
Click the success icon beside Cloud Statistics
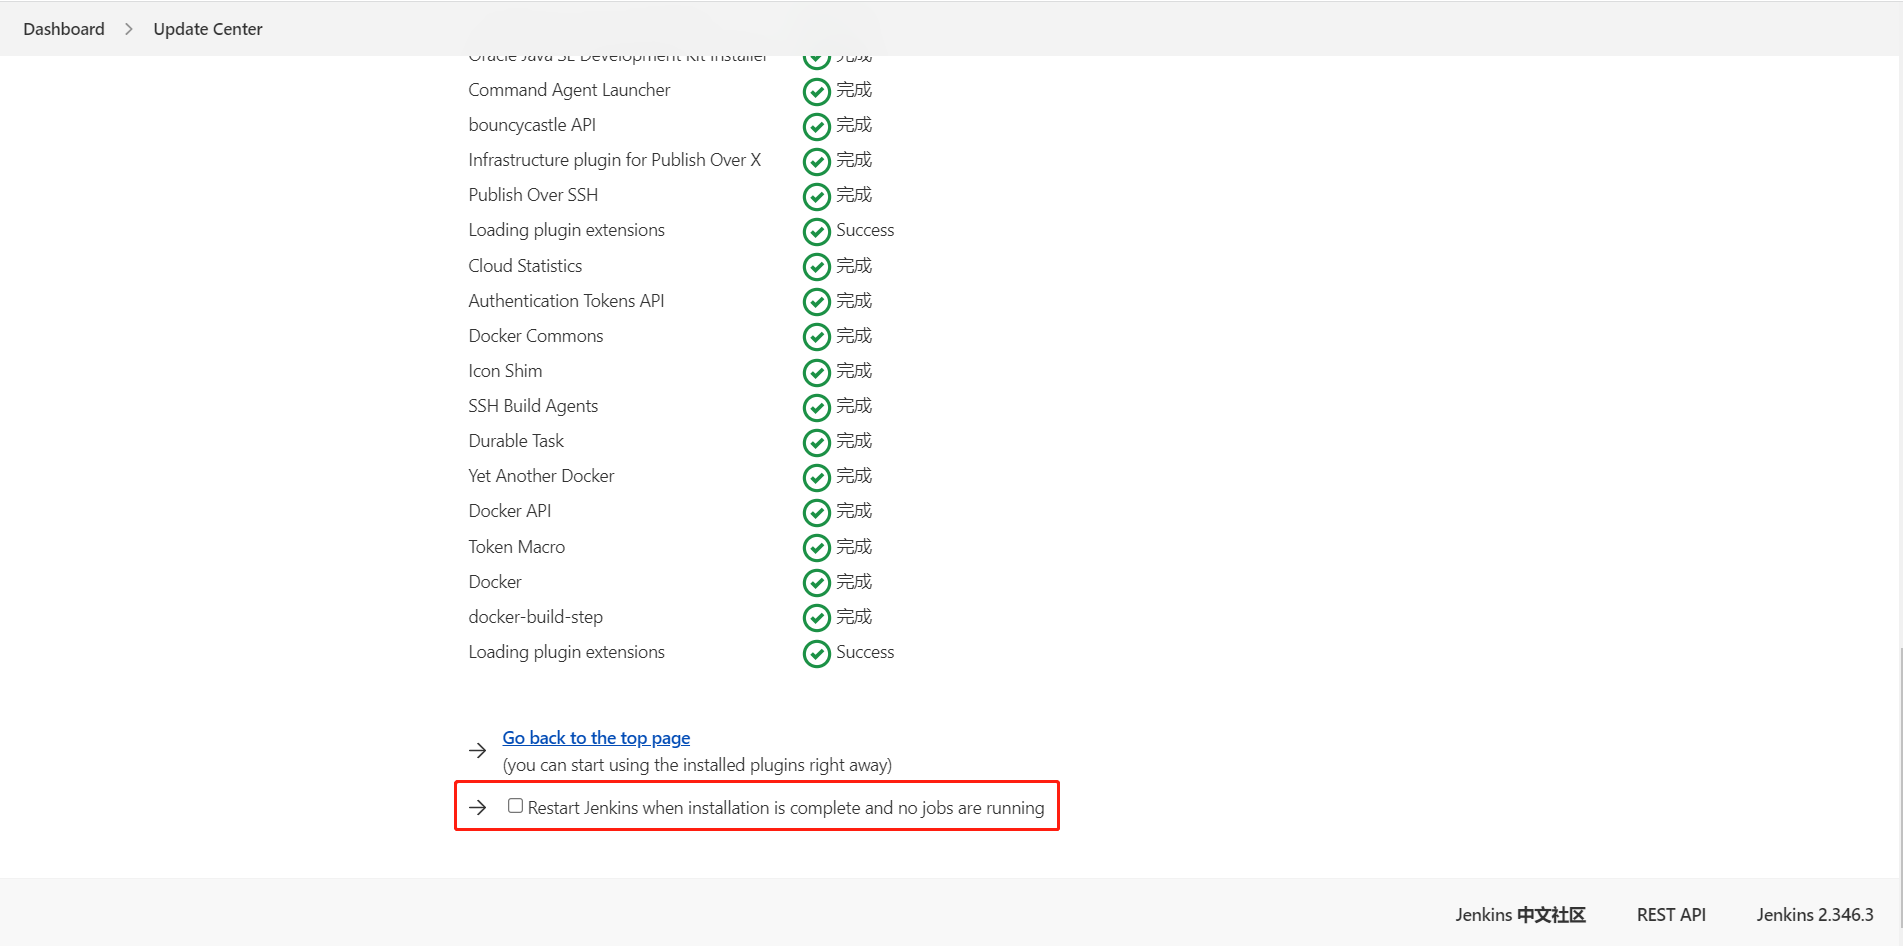(x=817, y=266)
